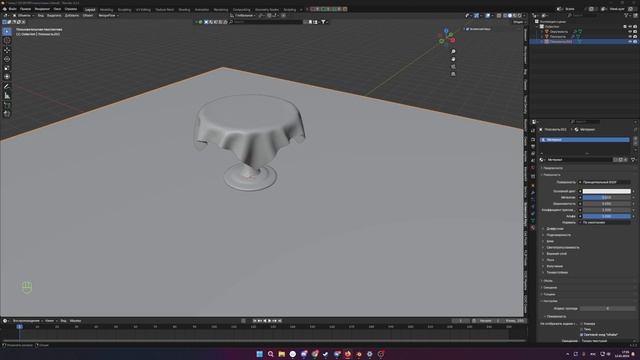Click the current frame marker in timeline
This screenshot has width=640, height=360.
[x=20, y=327]
